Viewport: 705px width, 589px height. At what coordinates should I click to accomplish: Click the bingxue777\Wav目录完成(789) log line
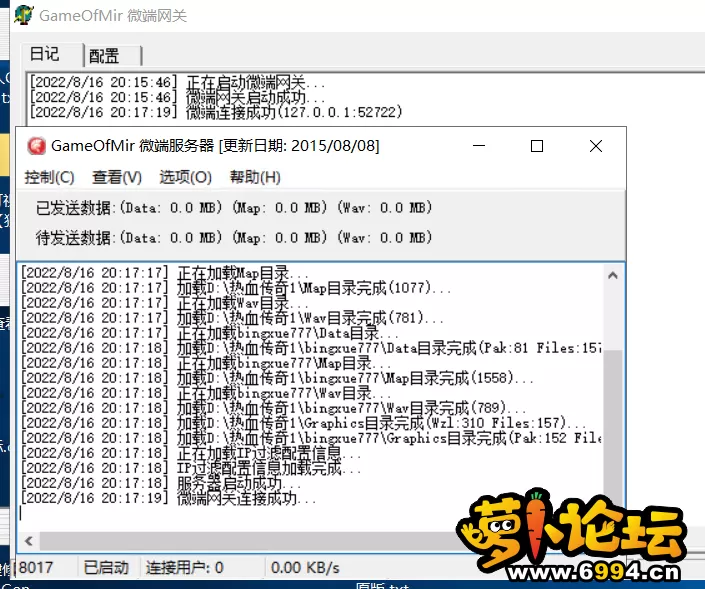274,408
